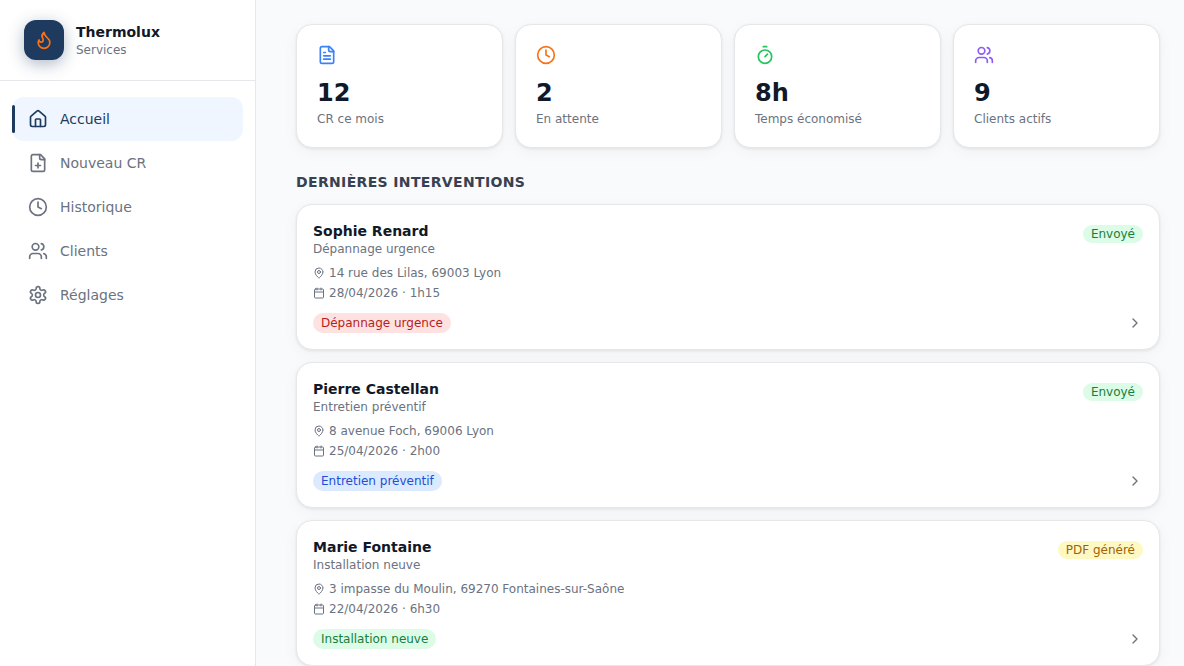The height and width of the screenshot is (666, 1184).
Task: Click the gear icon beside Réglages
Action: tap(38, 294)
